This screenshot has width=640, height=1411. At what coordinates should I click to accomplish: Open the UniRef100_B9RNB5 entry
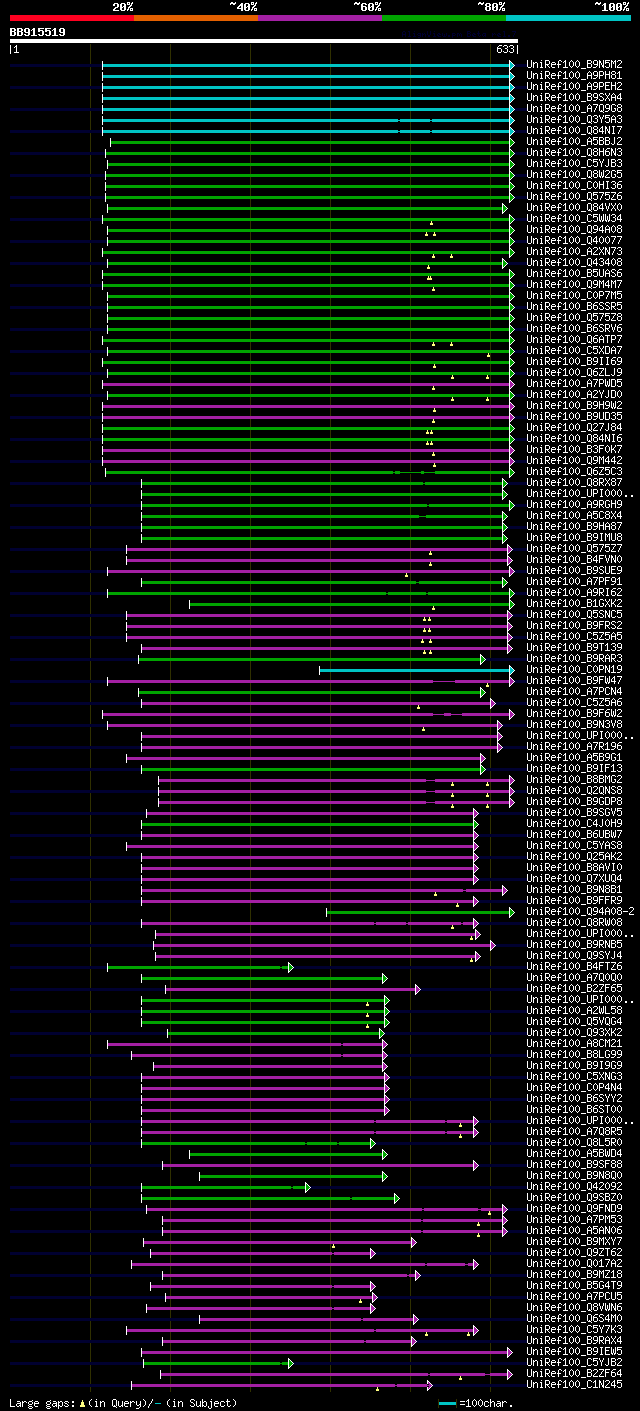576,945
